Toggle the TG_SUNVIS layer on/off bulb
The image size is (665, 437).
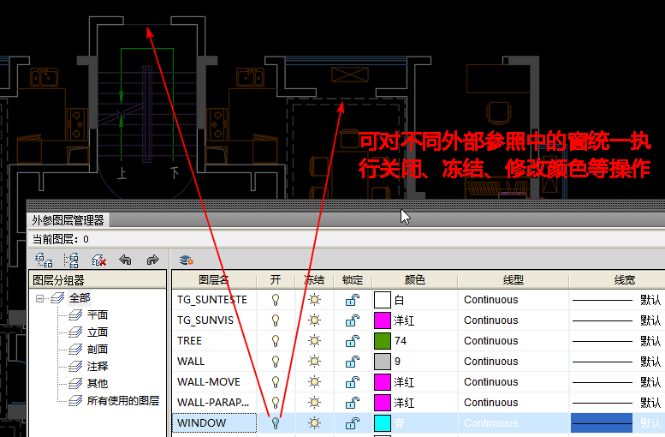275,320
